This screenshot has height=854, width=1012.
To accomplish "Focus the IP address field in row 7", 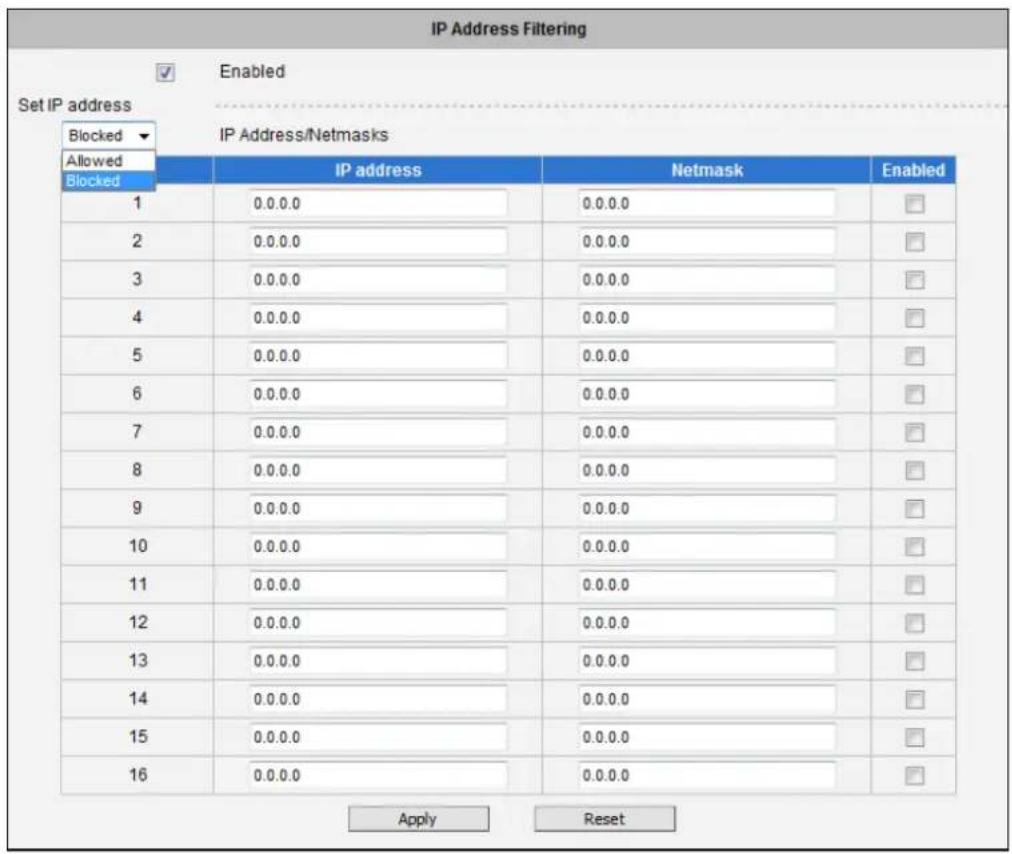I will (378, 432).
